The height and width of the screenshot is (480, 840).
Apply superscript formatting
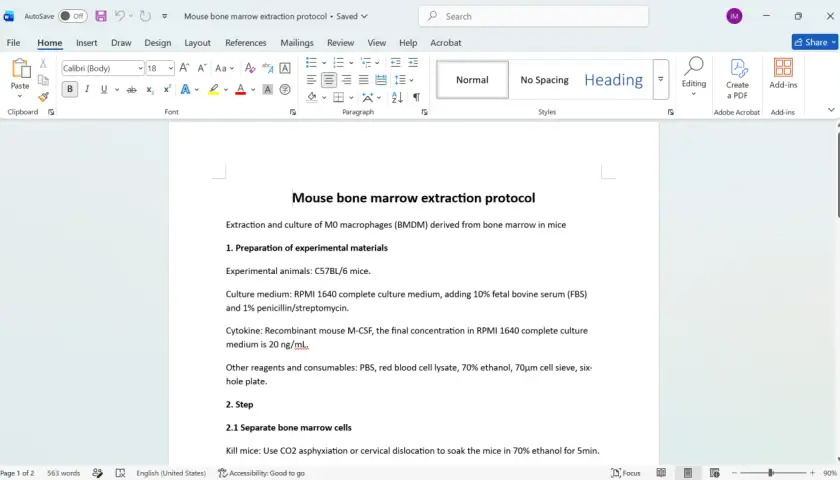pyautogui.click(x=167, y=89)
